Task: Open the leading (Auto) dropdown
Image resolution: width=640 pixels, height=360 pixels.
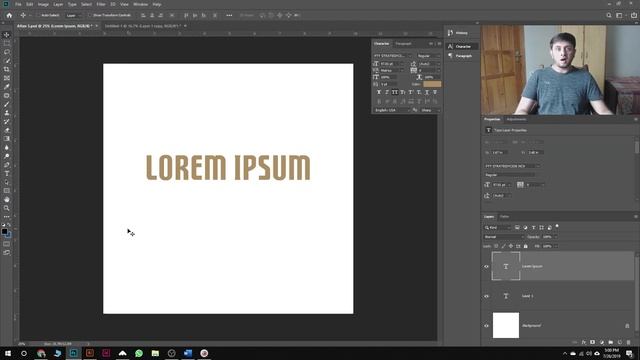Action: click(429, 64)
